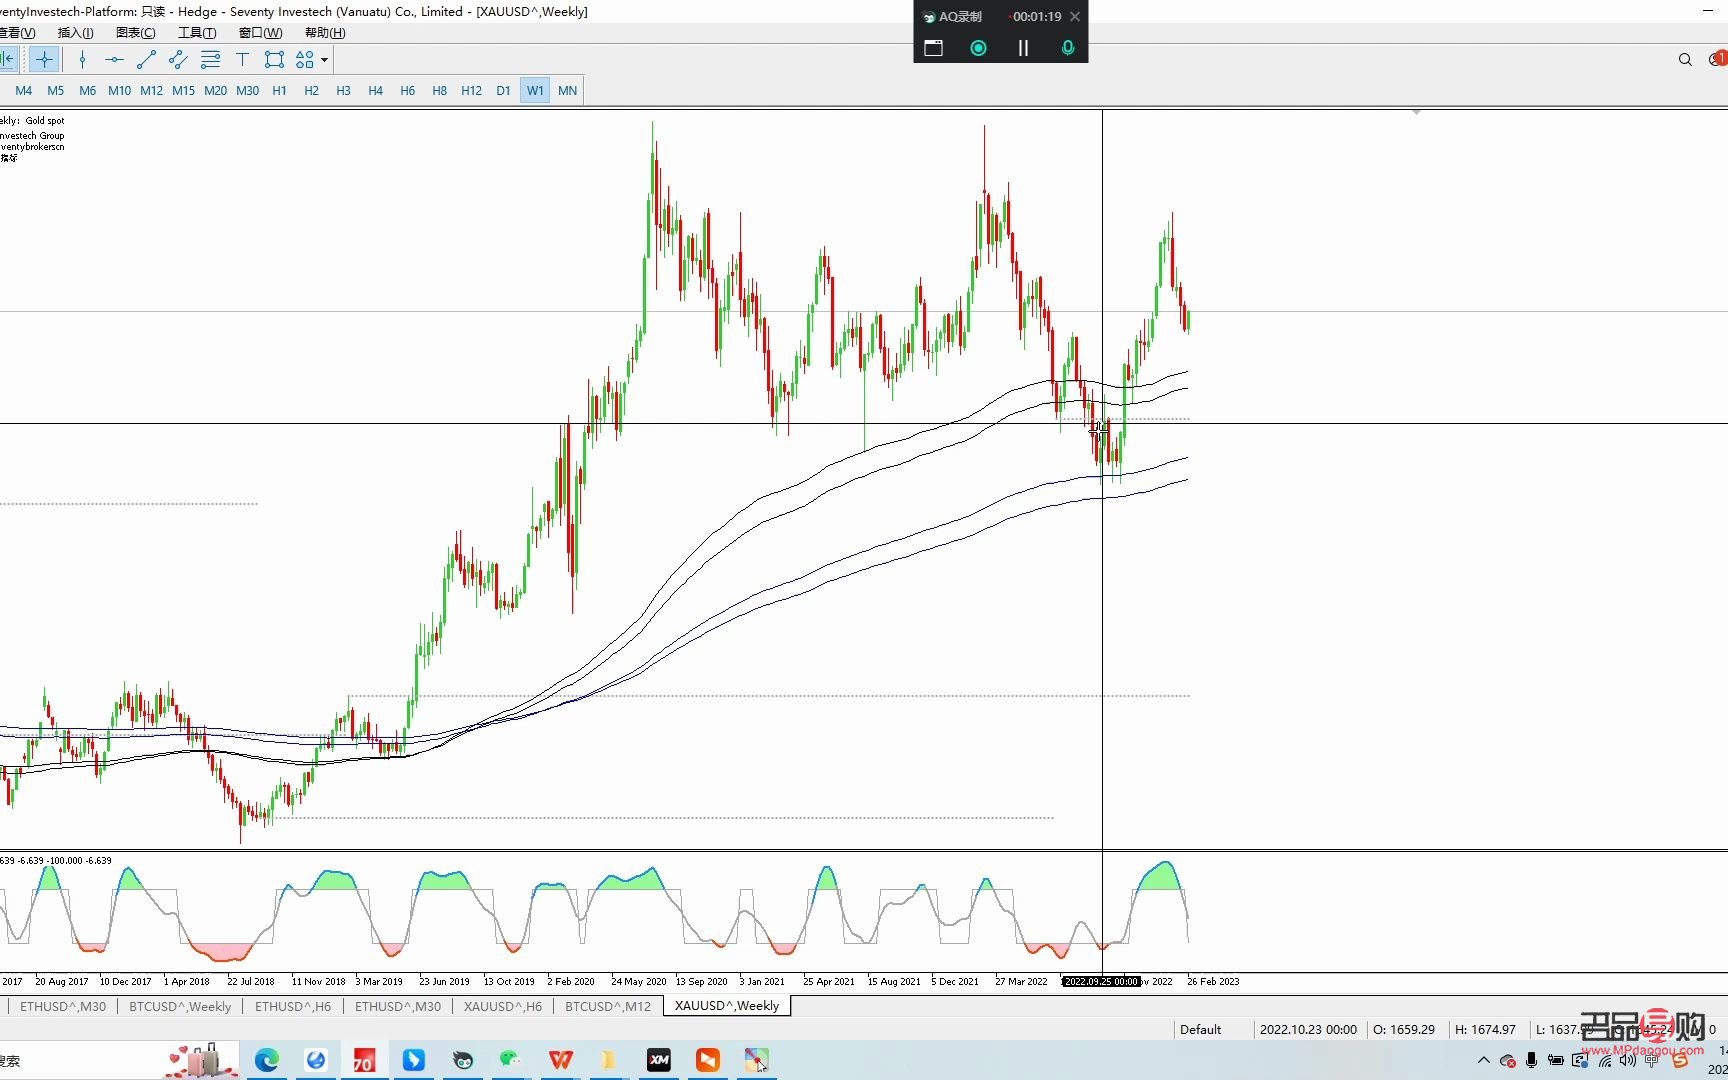This screenshot has height=1080, width=1728.
Task: Select the text label tool
Action: (x=242, y=60)
